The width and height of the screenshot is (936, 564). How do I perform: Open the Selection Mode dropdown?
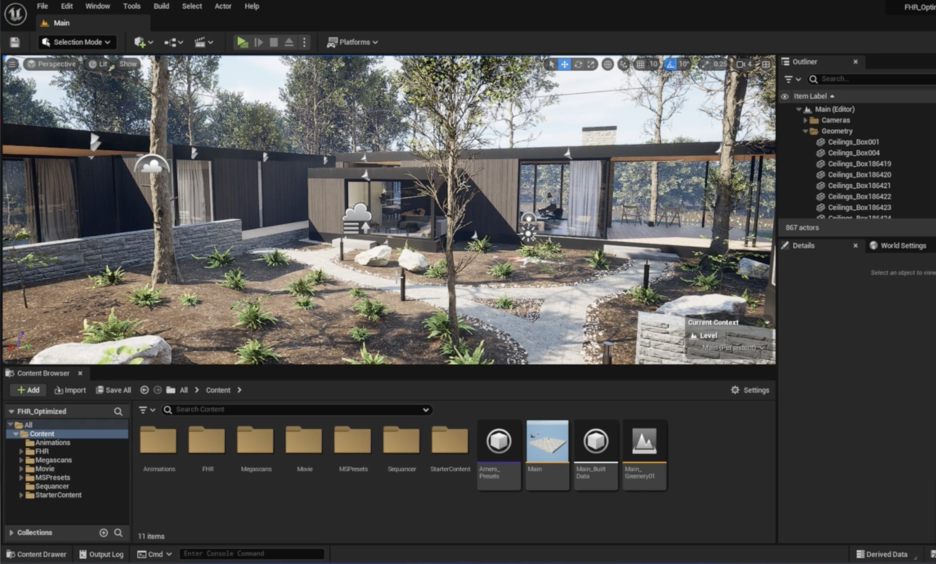click(77, 42)
